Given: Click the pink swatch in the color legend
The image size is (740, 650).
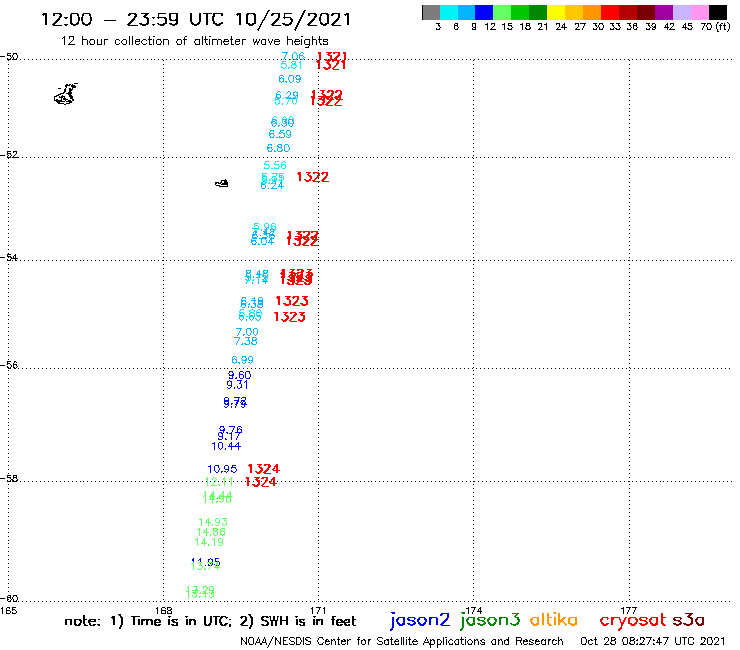Looking at the screenshot, I should 699,12.
